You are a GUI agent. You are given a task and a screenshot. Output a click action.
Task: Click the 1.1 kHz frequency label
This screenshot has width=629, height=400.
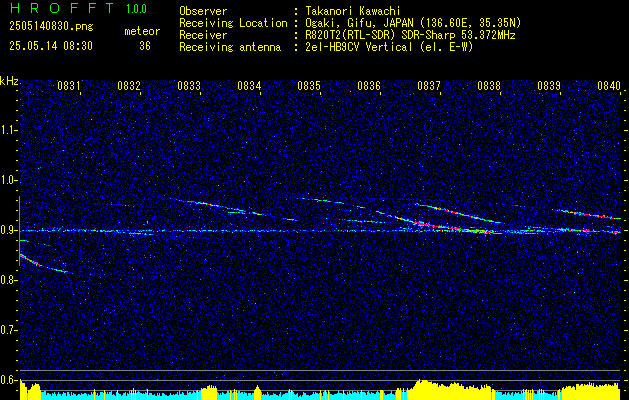coord(9,130)
